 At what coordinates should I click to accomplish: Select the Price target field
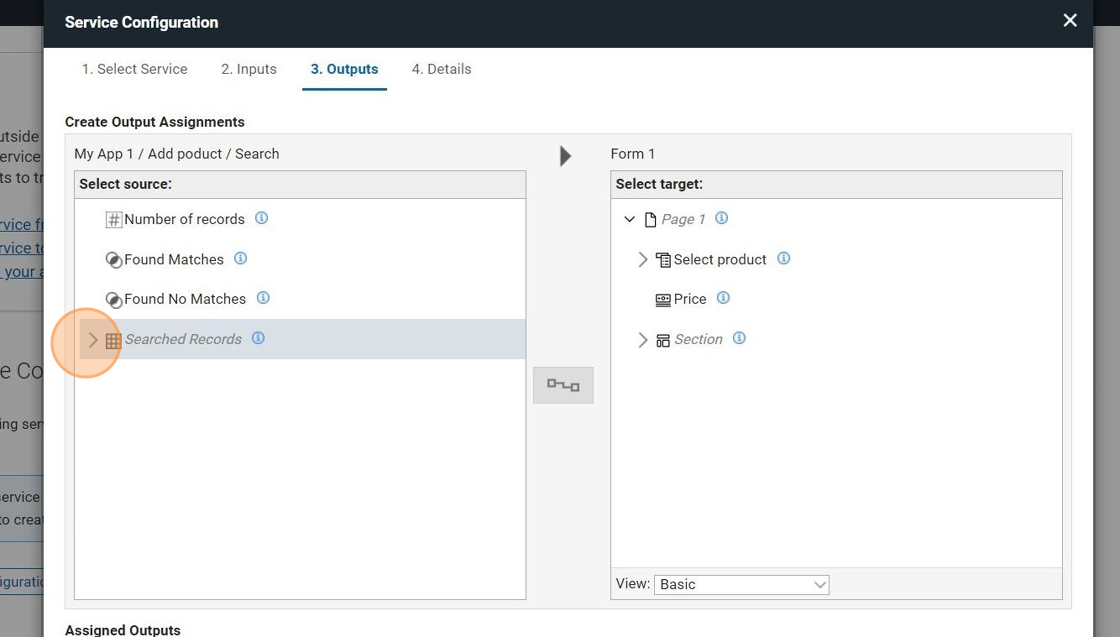[689, 299]
